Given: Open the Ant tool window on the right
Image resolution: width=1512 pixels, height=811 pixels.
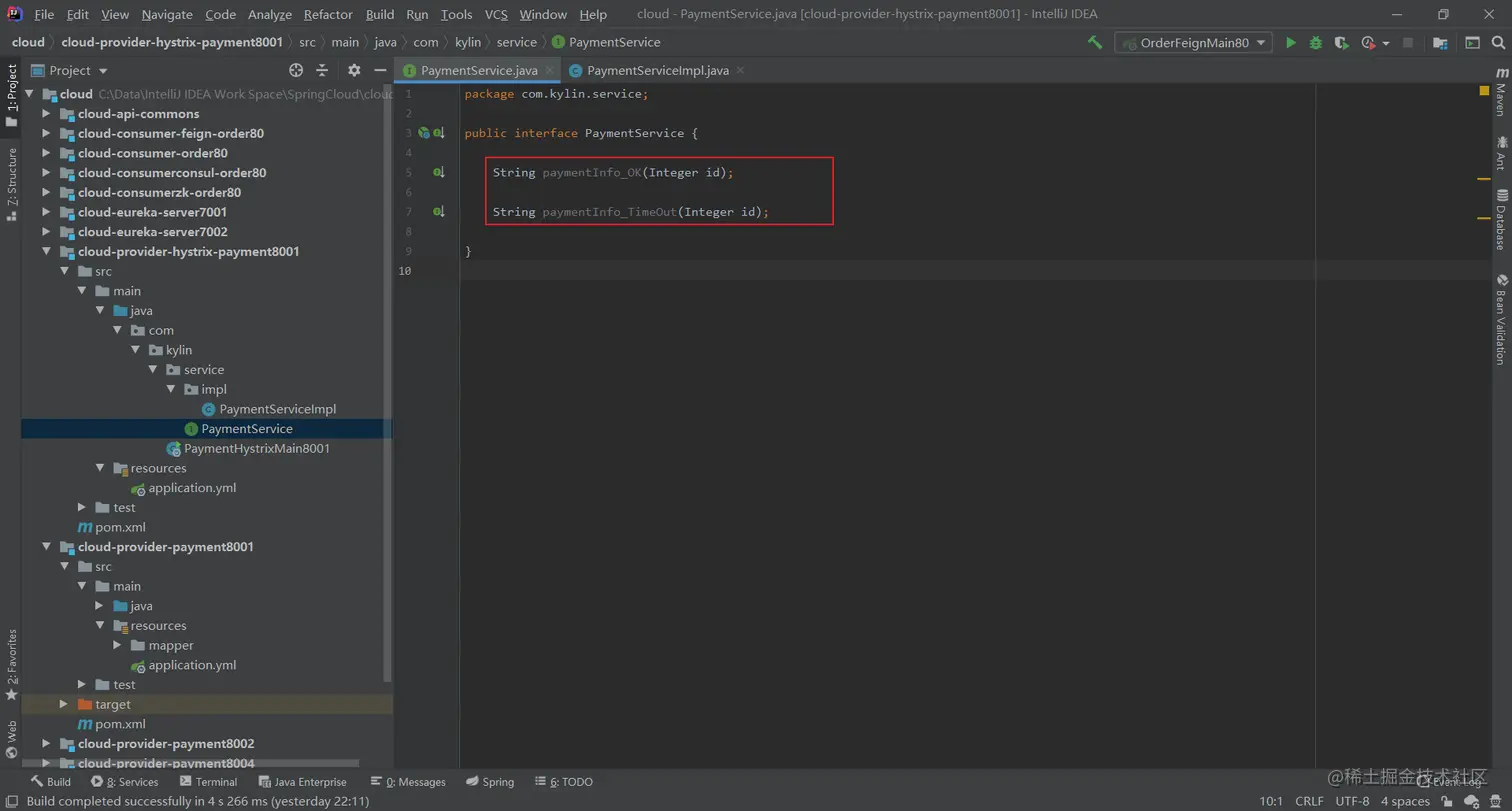Looking at the screenshot, I should pos(1501,153).
